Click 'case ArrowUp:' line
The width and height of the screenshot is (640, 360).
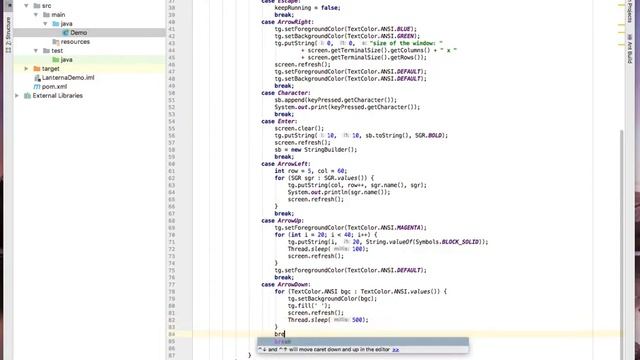[x=282, y=220]
